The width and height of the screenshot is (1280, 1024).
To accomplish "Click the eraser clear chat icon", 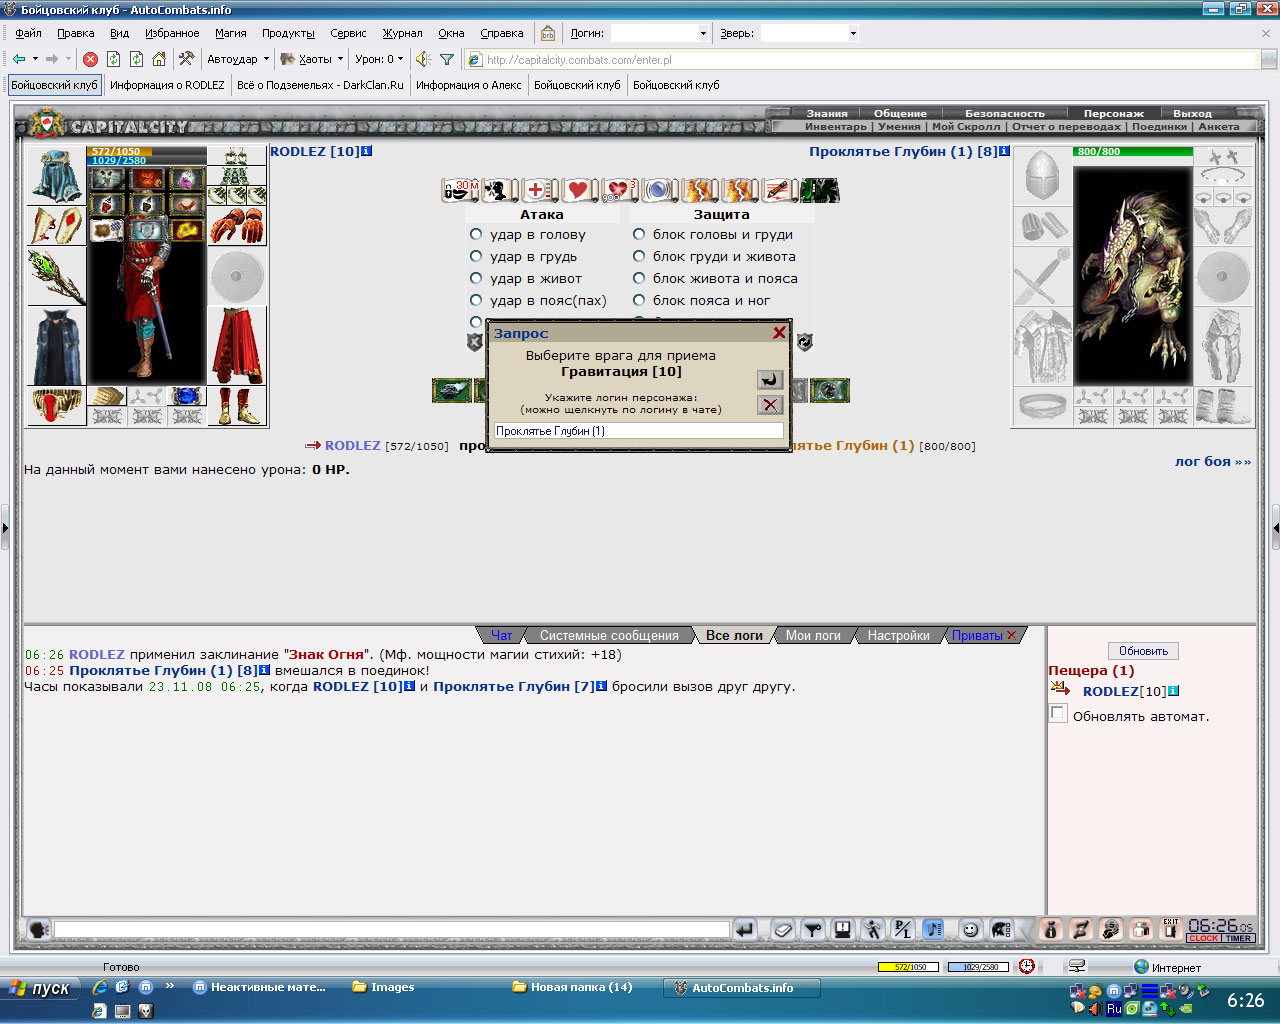I will click(783, 930).
